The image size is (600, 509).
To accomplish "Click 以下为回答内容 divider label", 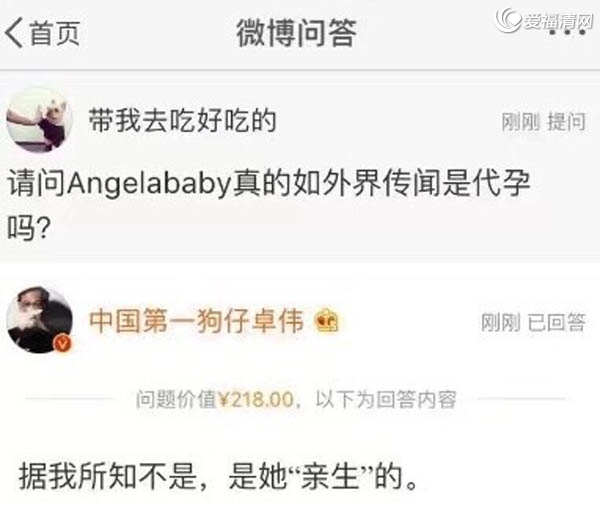I will tap(386, 399).
